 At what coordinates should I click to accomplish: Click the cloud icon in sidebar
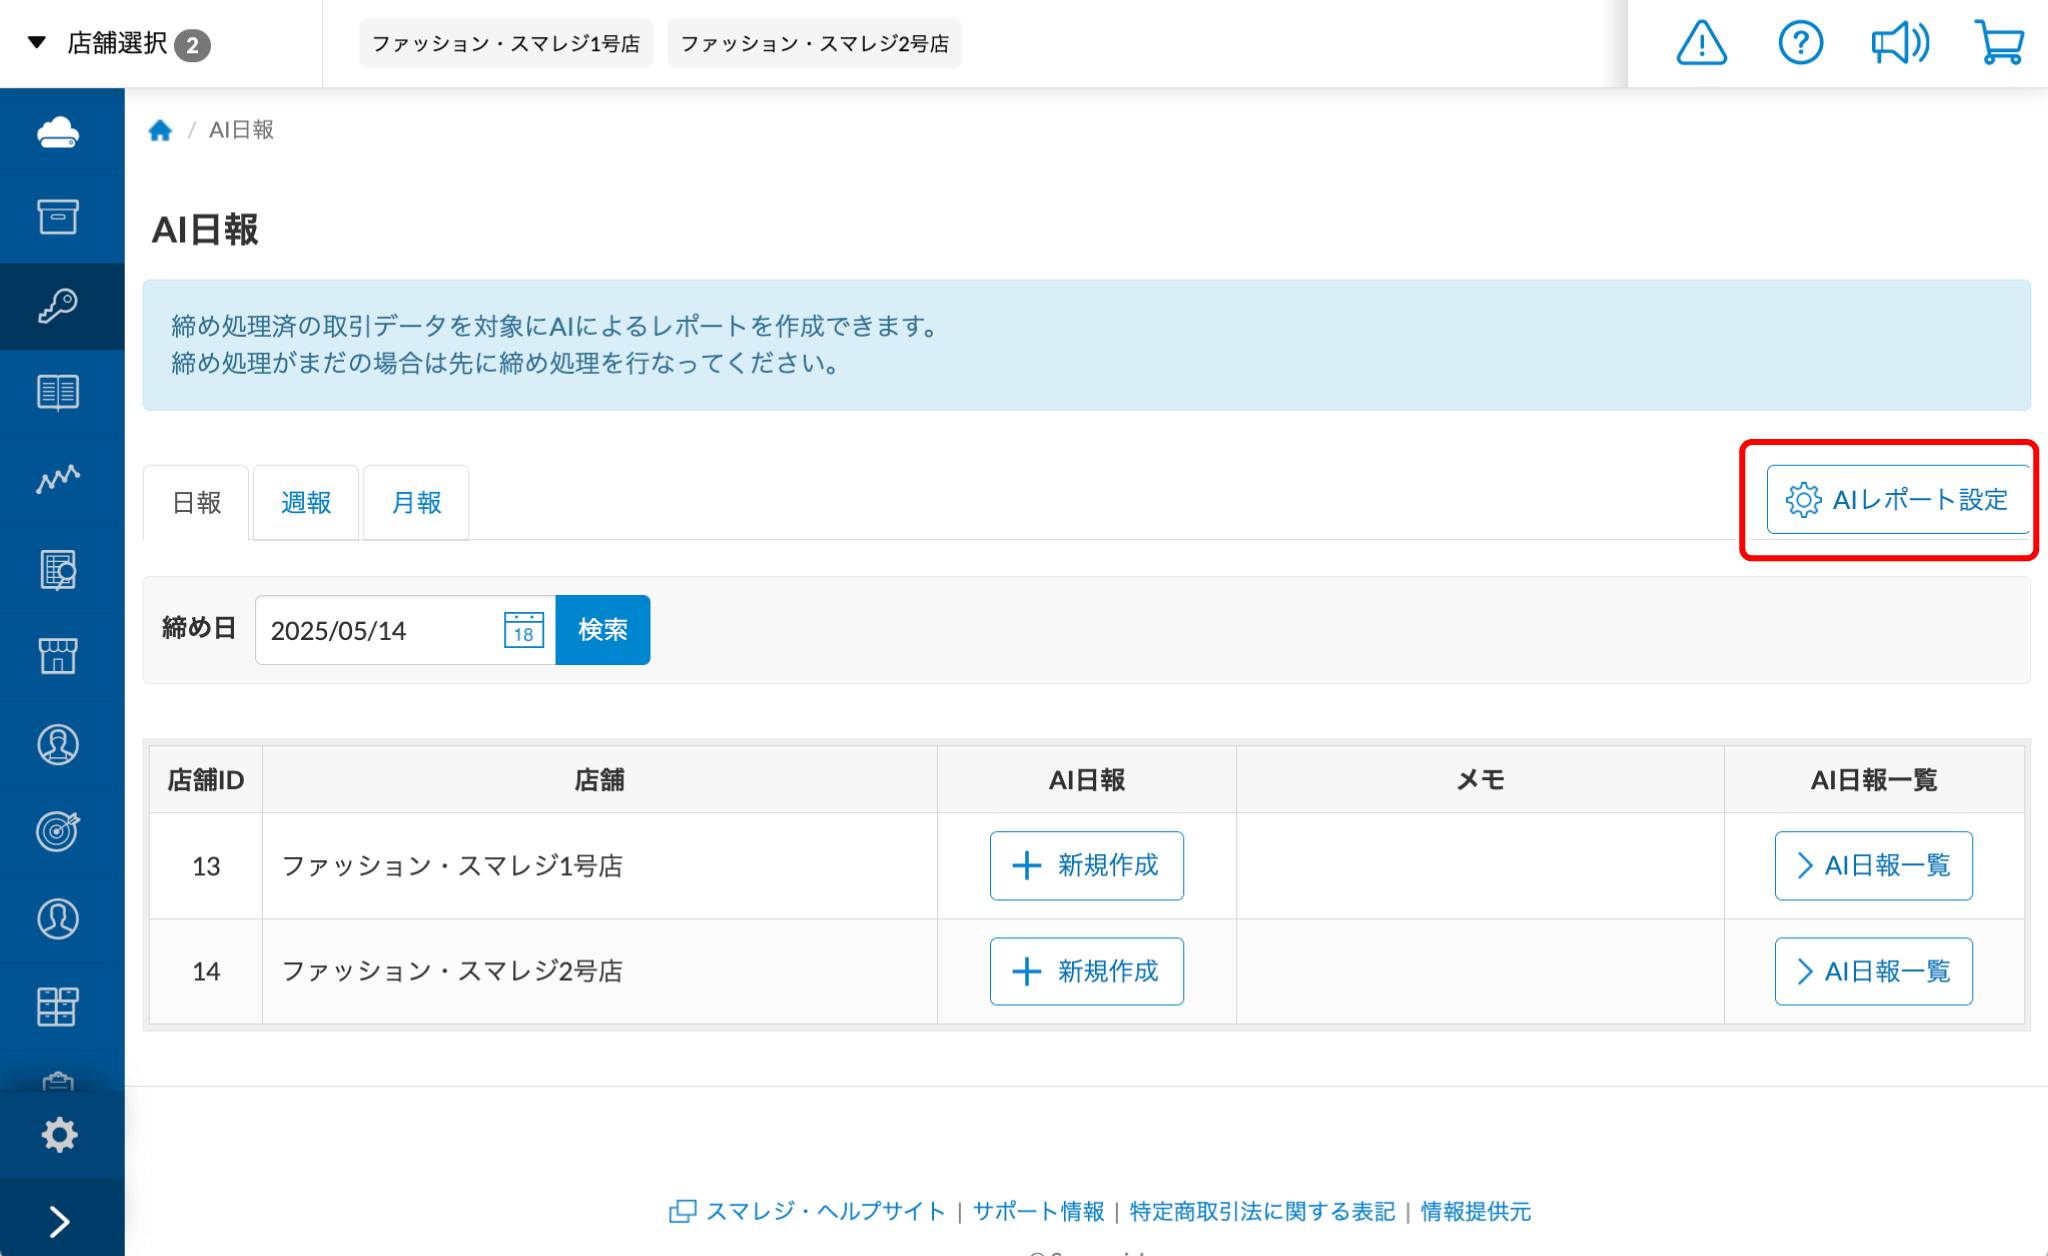58,132
